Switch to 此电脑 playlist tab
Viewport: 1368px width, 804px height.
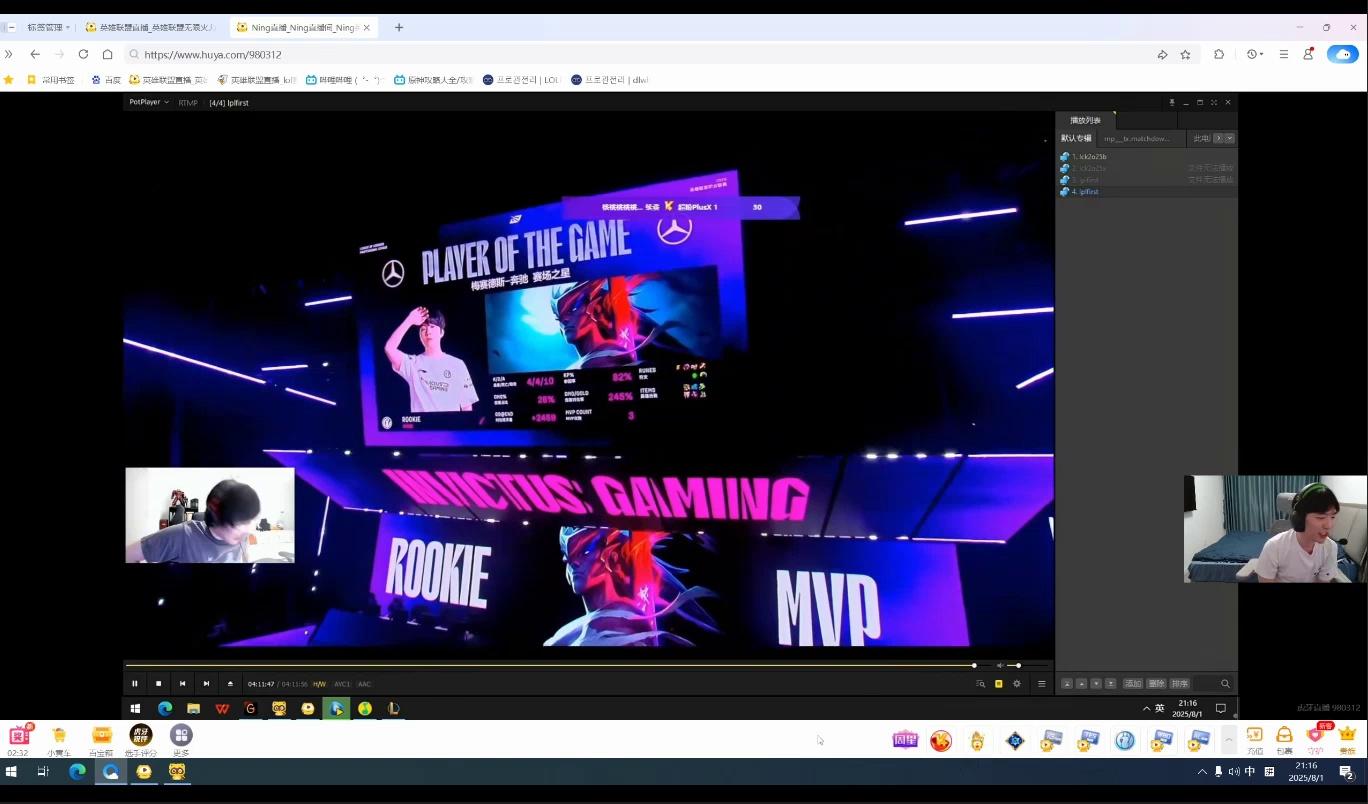pos(1200,138)
